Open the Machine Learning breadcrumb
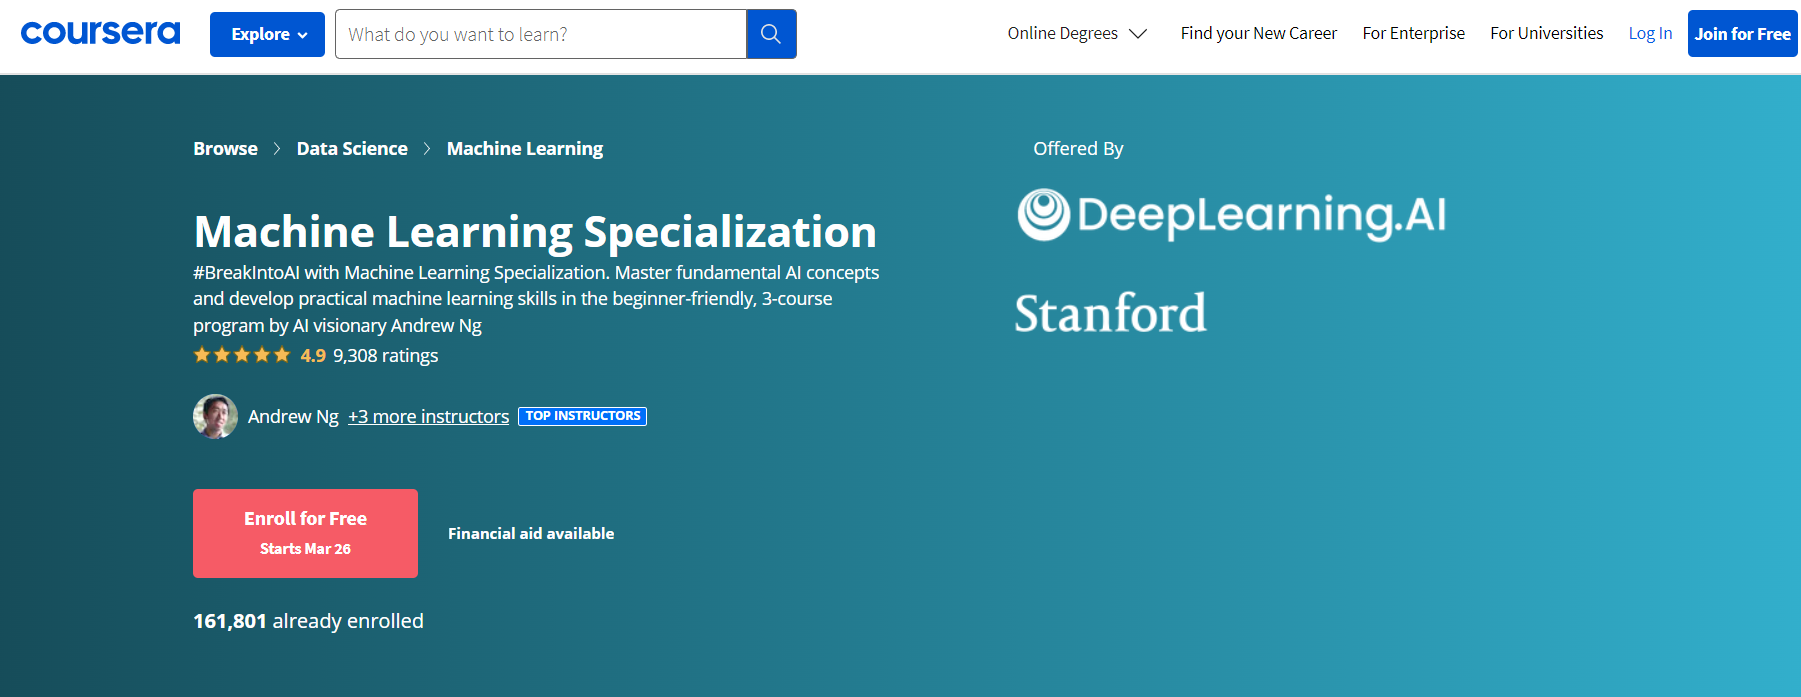1801x697 pixels. coord(525,149)
